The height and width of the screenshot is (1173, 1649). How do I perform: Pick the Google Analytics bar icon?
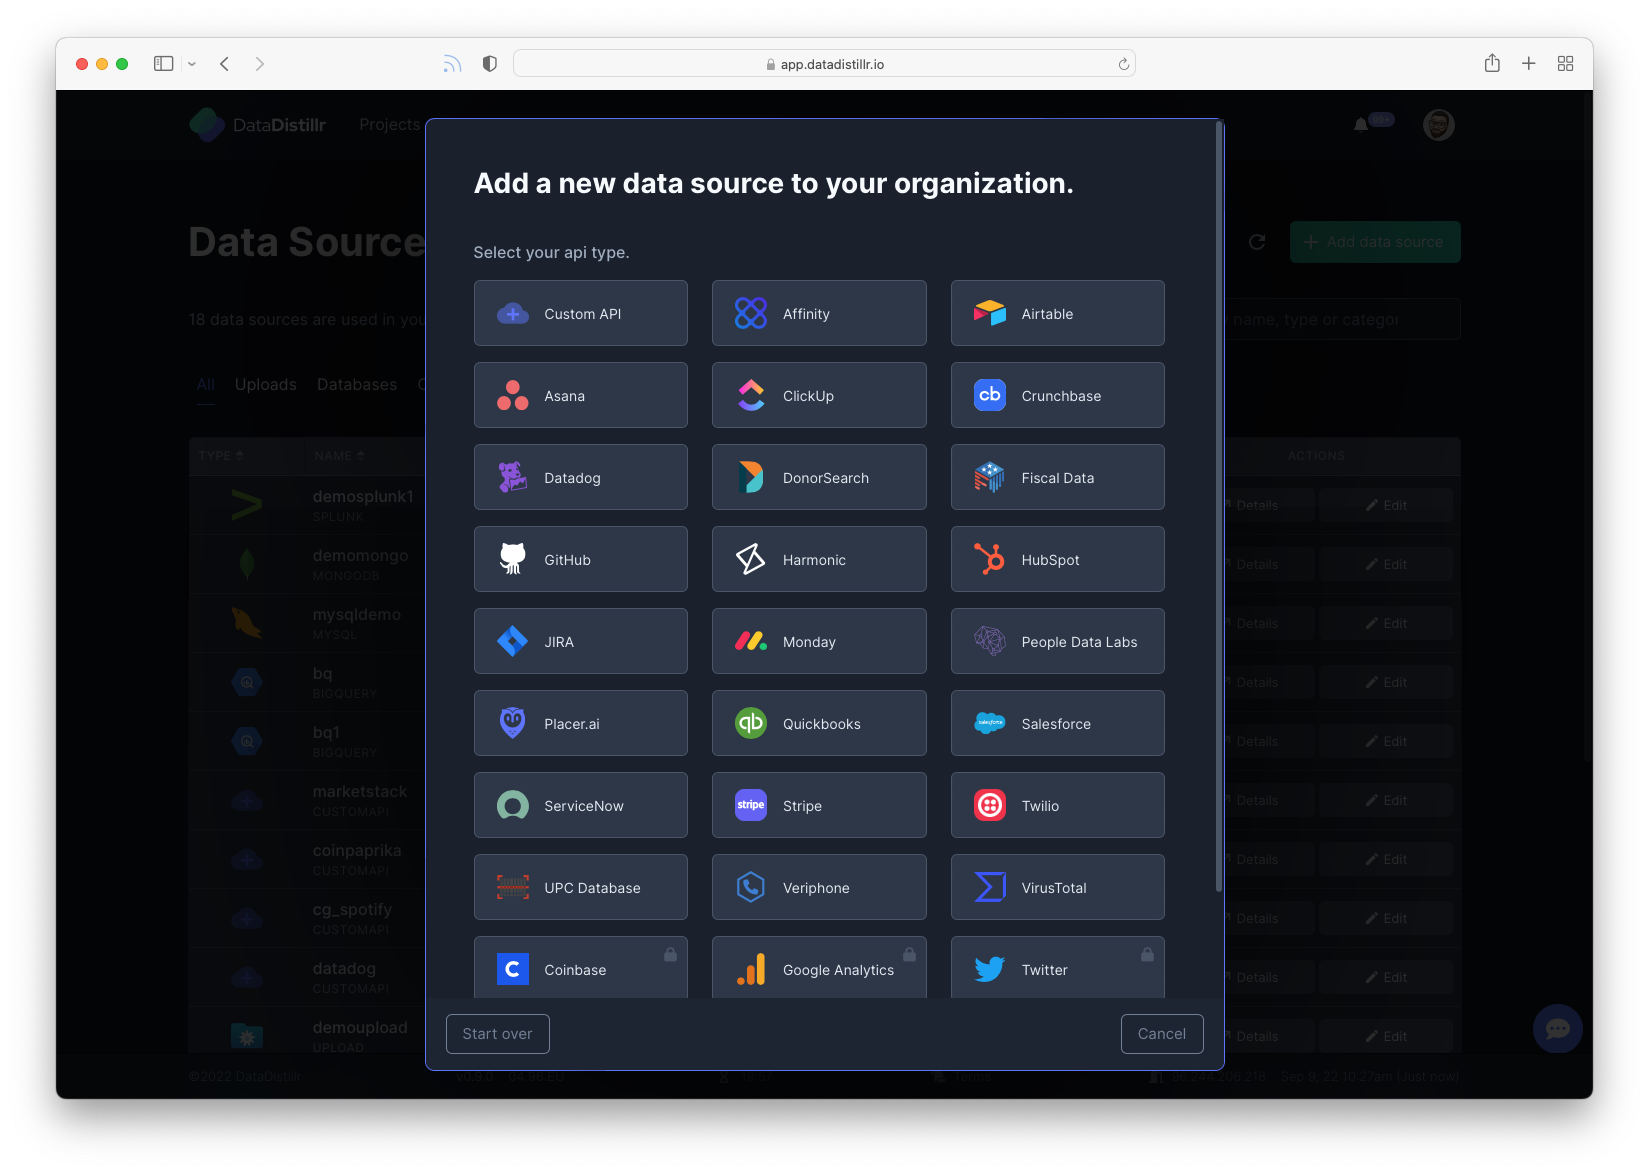tap(751, 970)
